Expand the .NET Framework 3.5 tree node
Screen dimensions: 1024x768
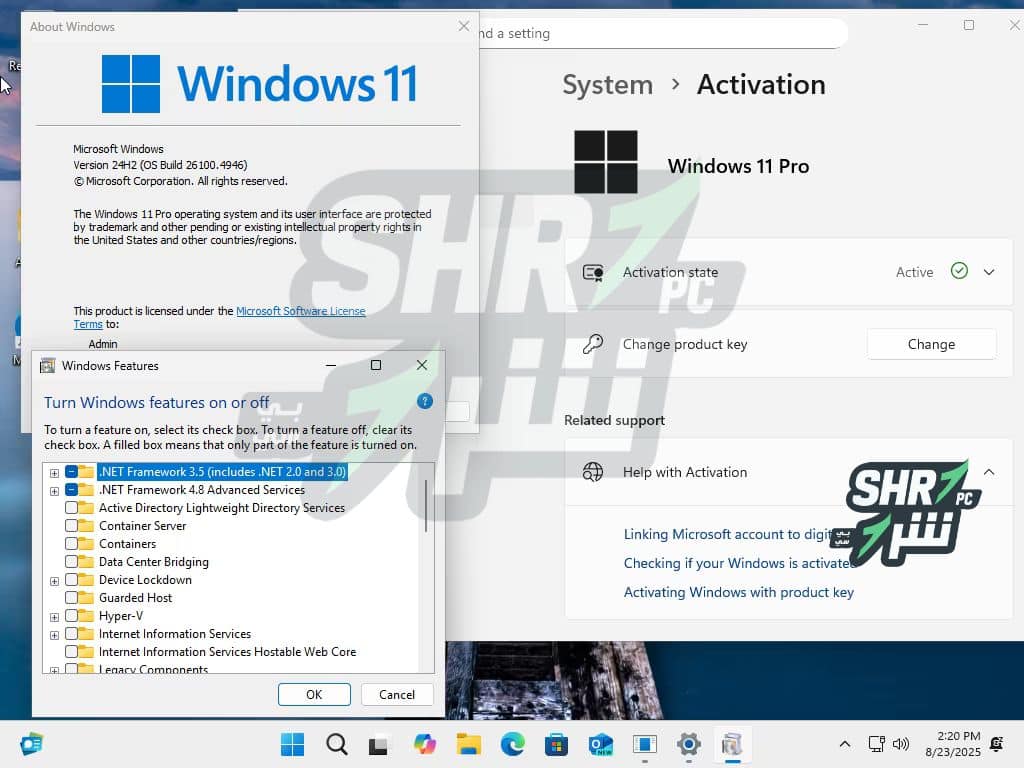[x=54, y=473]
